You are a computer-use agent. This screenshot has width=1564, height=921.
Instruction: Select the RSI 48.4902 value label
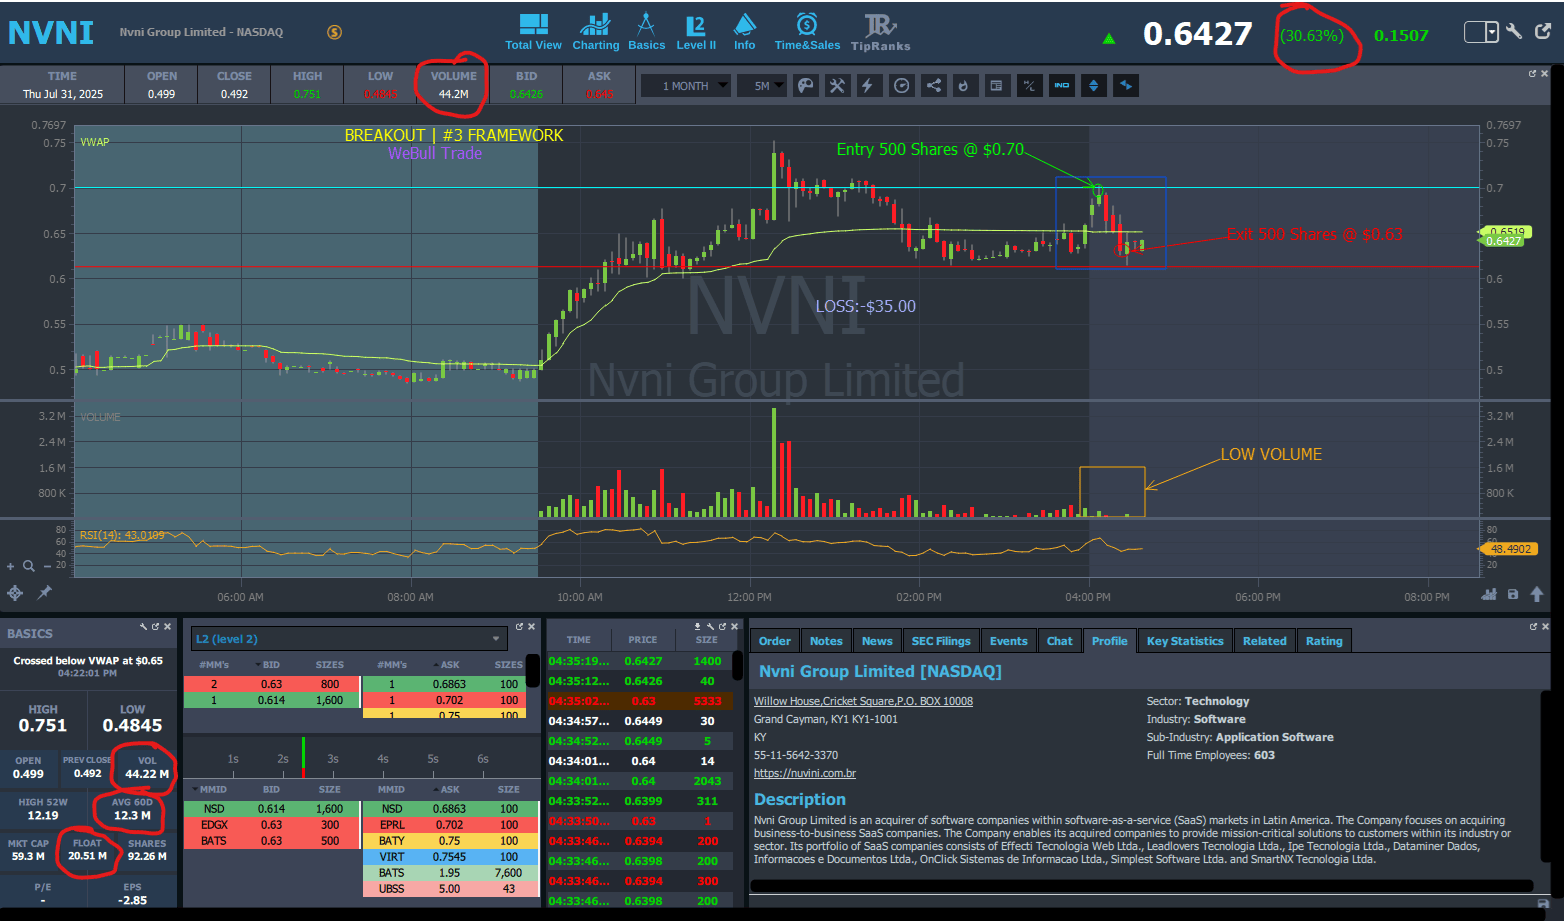[x=1507, y=549]
